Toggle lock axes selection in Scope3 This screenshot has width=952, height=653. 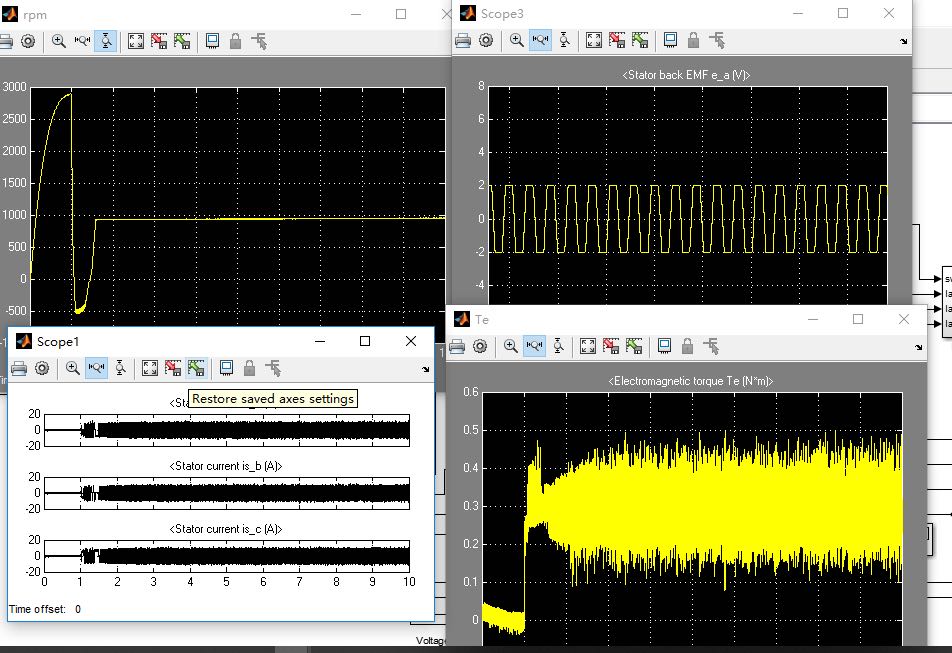coord(693,40)
